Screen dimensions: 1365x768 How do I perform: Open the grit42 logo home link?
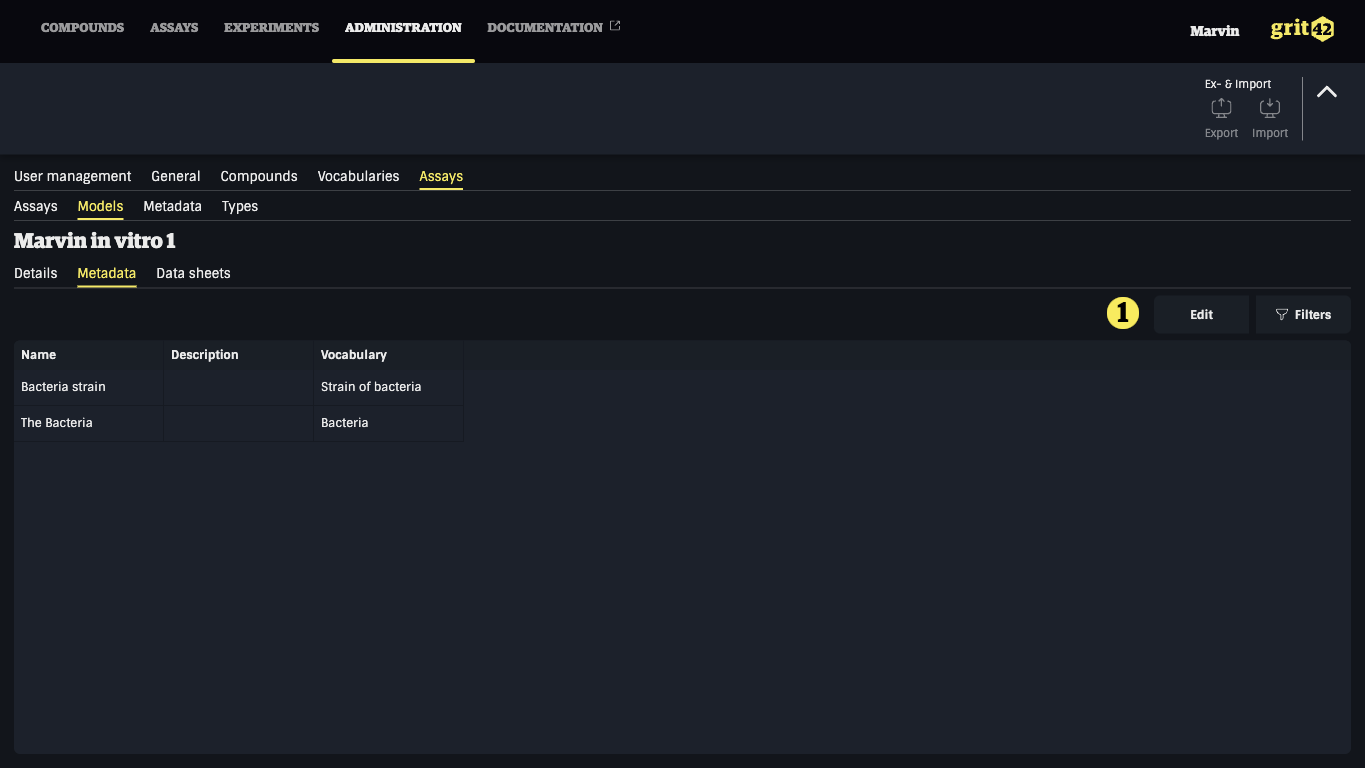coord(1302,29)
